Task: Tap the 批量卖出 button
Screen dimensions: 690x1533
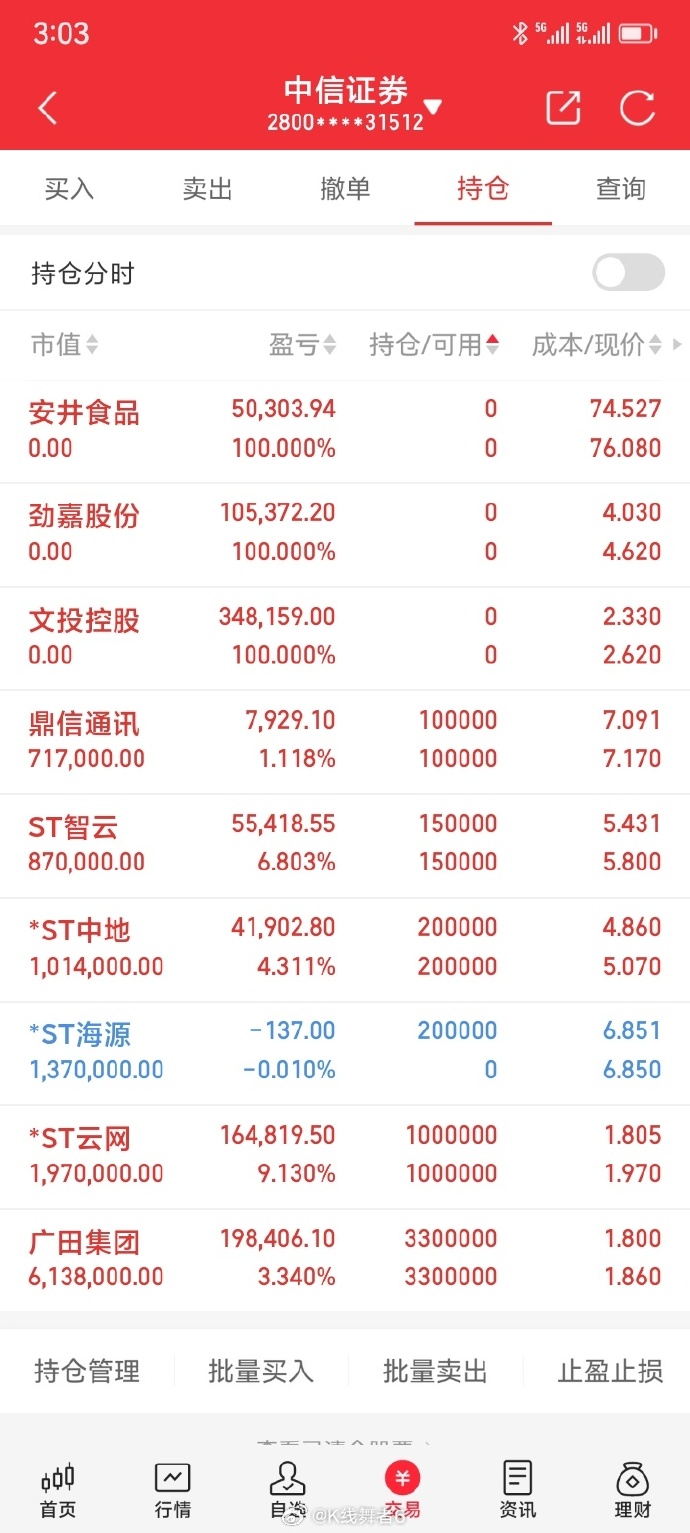Action: [x=435, y=1371]
